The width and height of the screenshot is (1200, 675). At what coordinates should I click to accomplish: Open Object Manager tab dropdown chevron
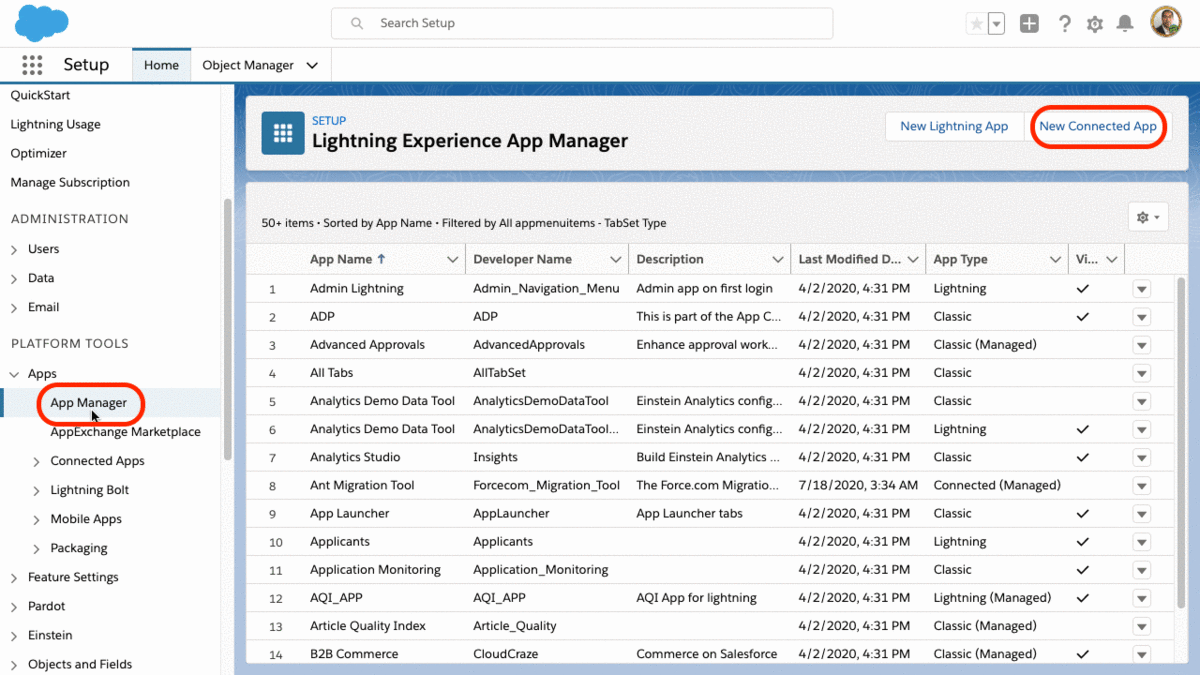tap(312, 65)
